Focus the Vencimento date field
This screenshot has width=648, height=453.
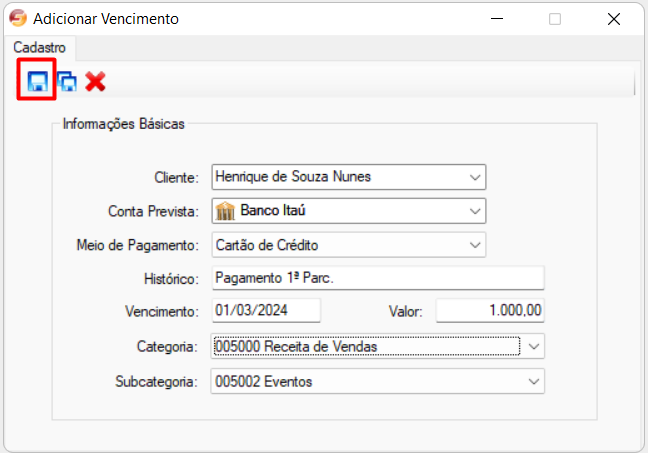click(x=265, y=311)
